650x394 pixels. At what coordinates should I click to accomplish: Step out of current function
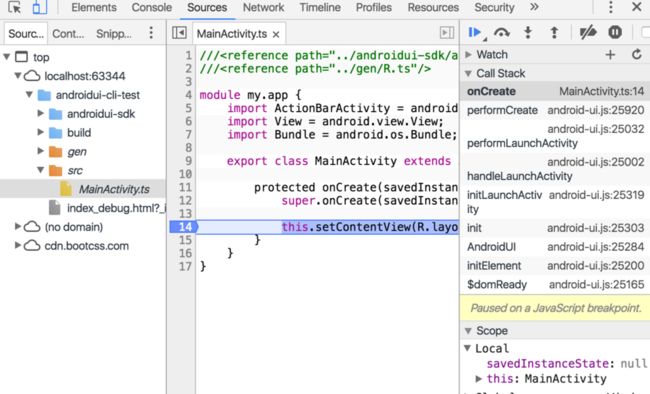click(554, 32)
